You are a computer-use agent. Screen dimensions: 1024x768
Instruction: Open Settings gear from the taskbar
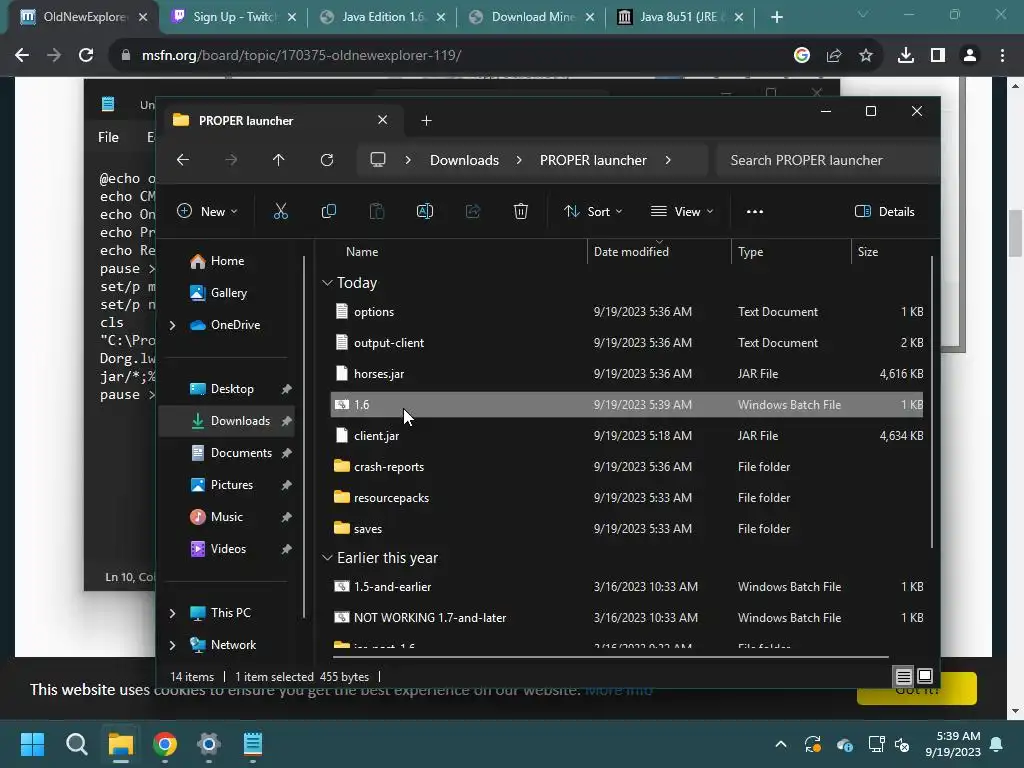[x=209, y=744]
